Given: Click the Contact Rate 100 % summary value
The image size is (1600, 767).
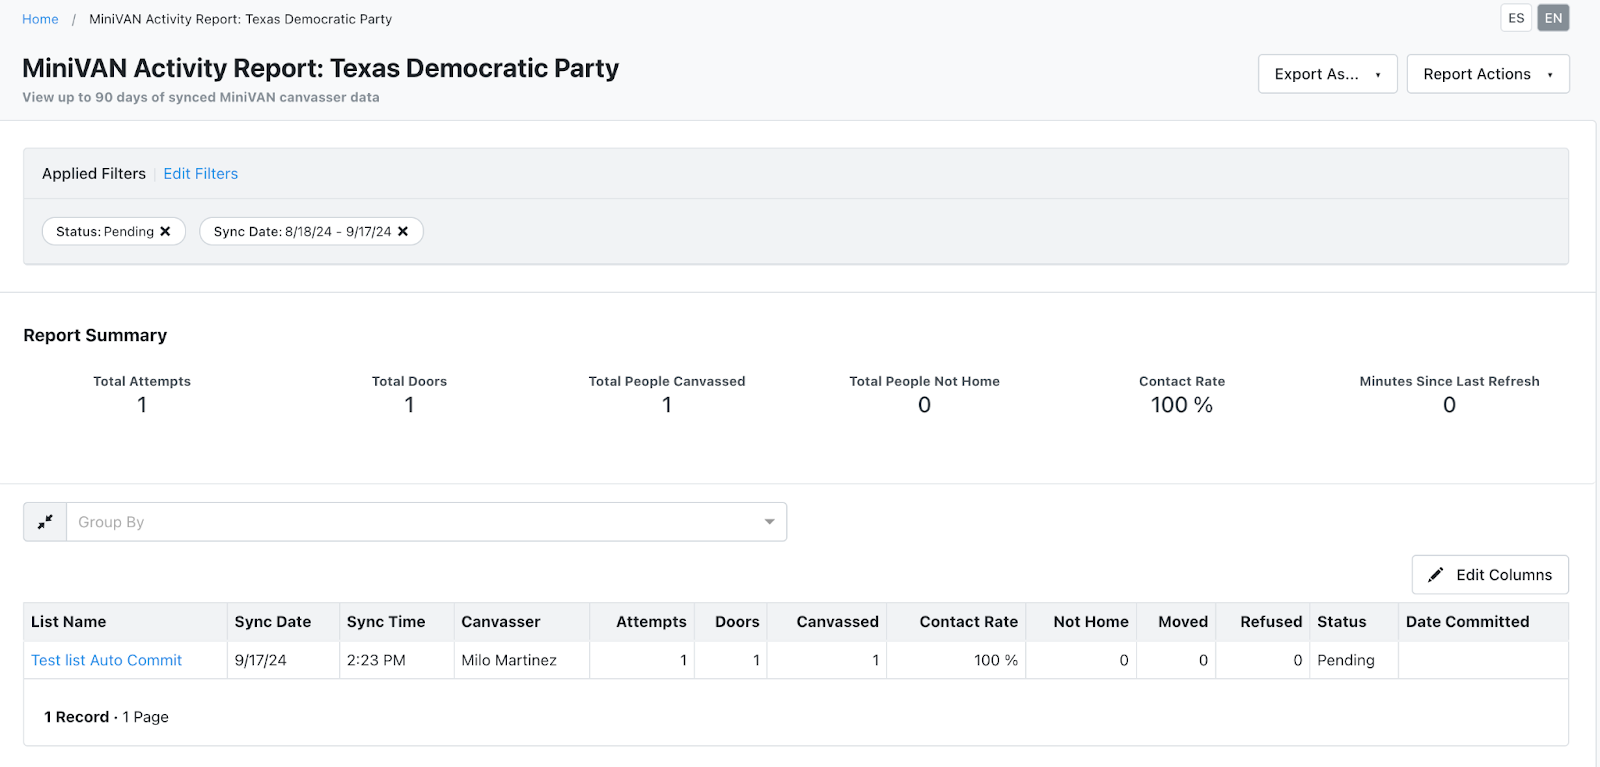Looking at the screenshot, I should [1182, 405].
